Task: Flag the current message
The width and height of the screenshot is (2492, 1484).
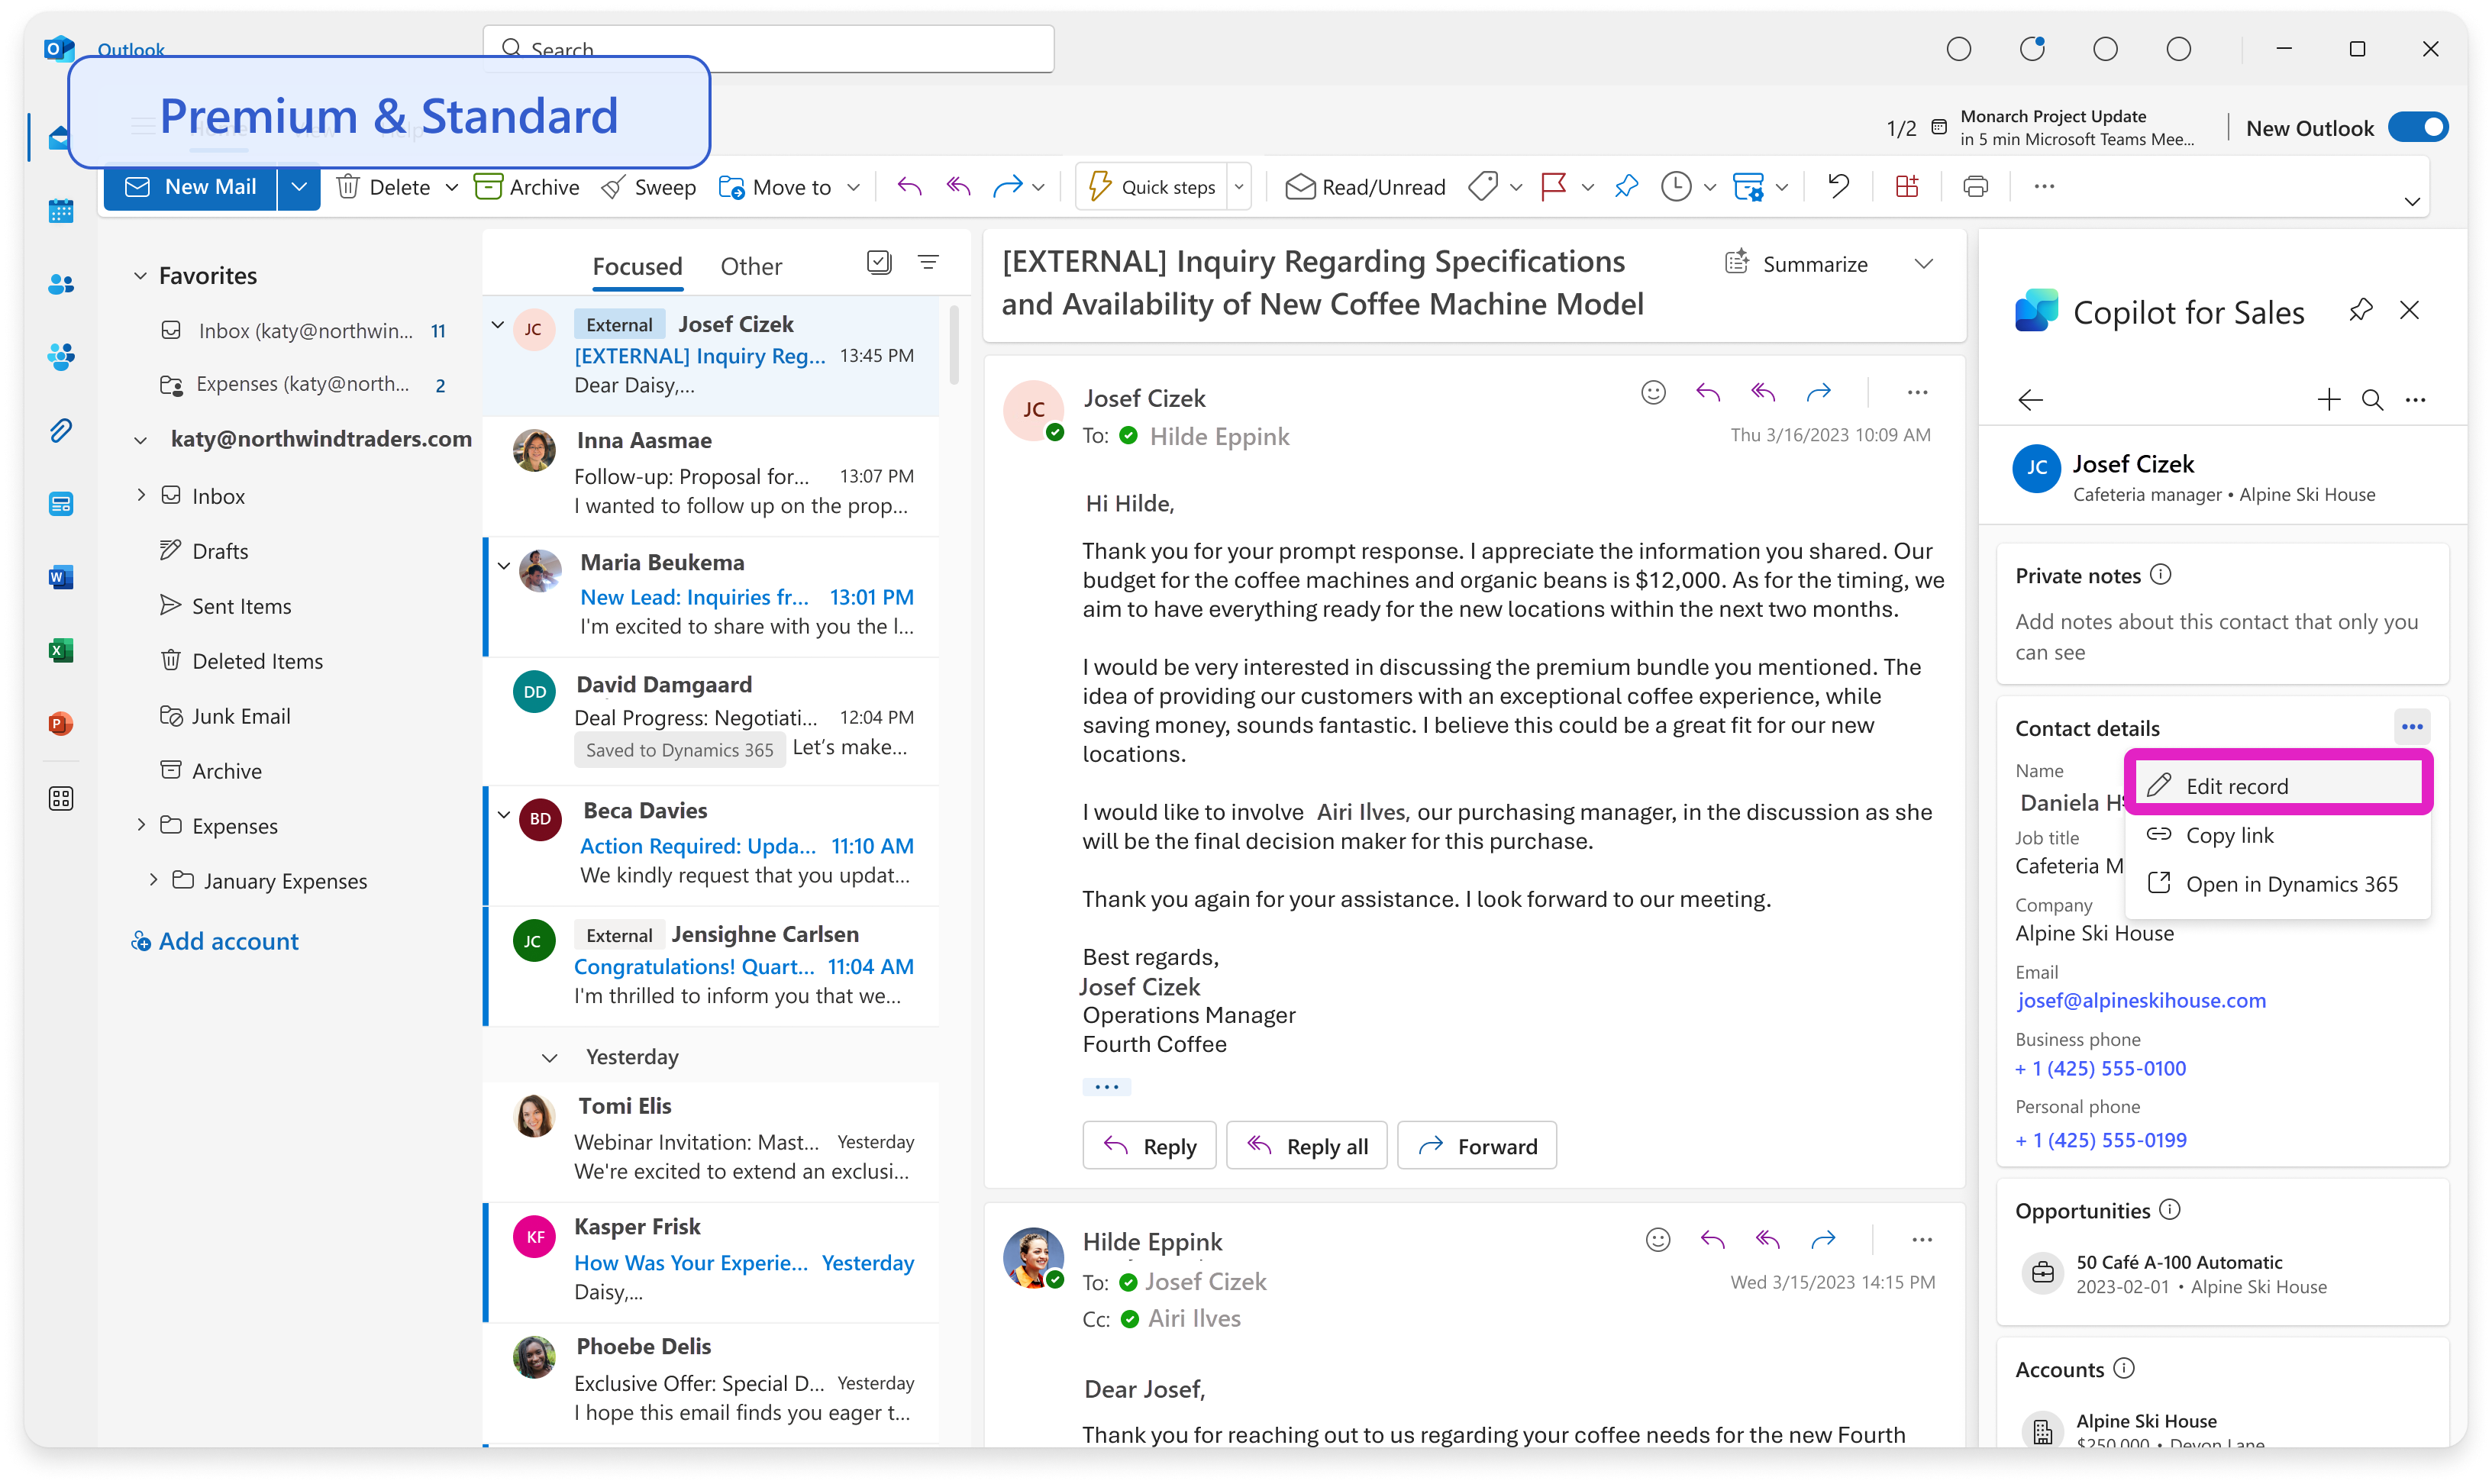Action: pos(1553,186)
